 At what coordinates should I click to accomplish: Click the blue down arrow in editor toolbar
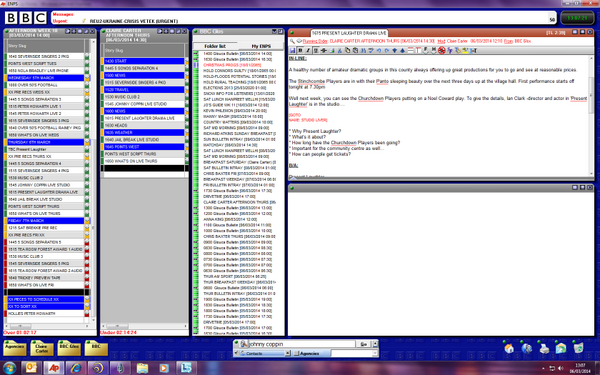tap(395, 50)
